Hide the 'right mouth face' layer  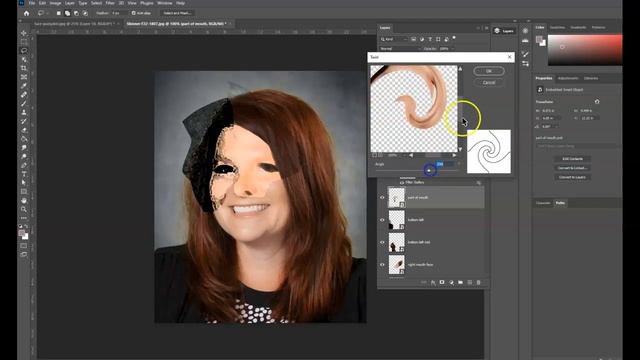pyautogui.click(x=382, y=264)
